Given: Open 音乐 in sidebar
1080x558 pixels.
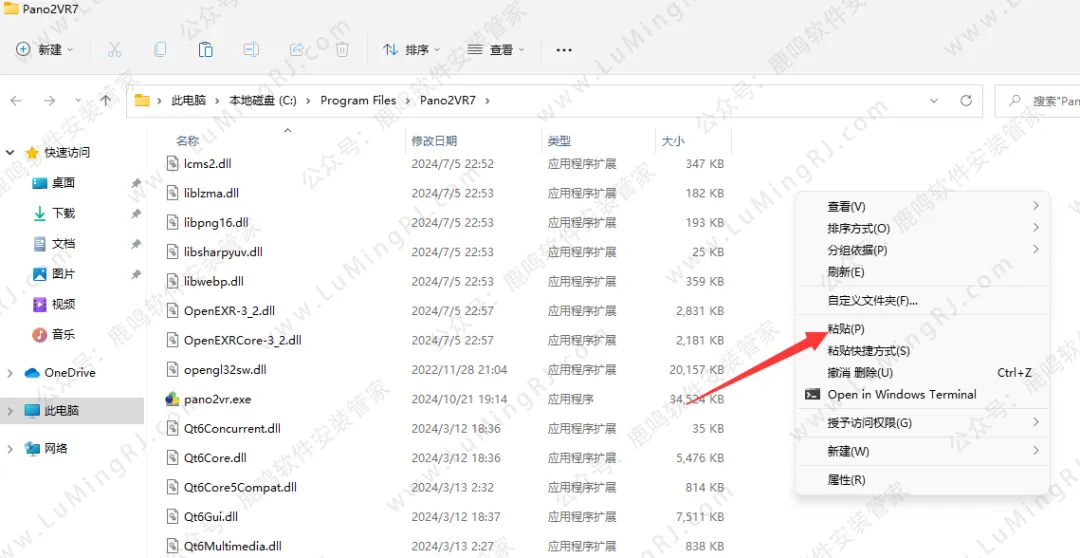Looking at the screenshot, I should pos(63,335).
